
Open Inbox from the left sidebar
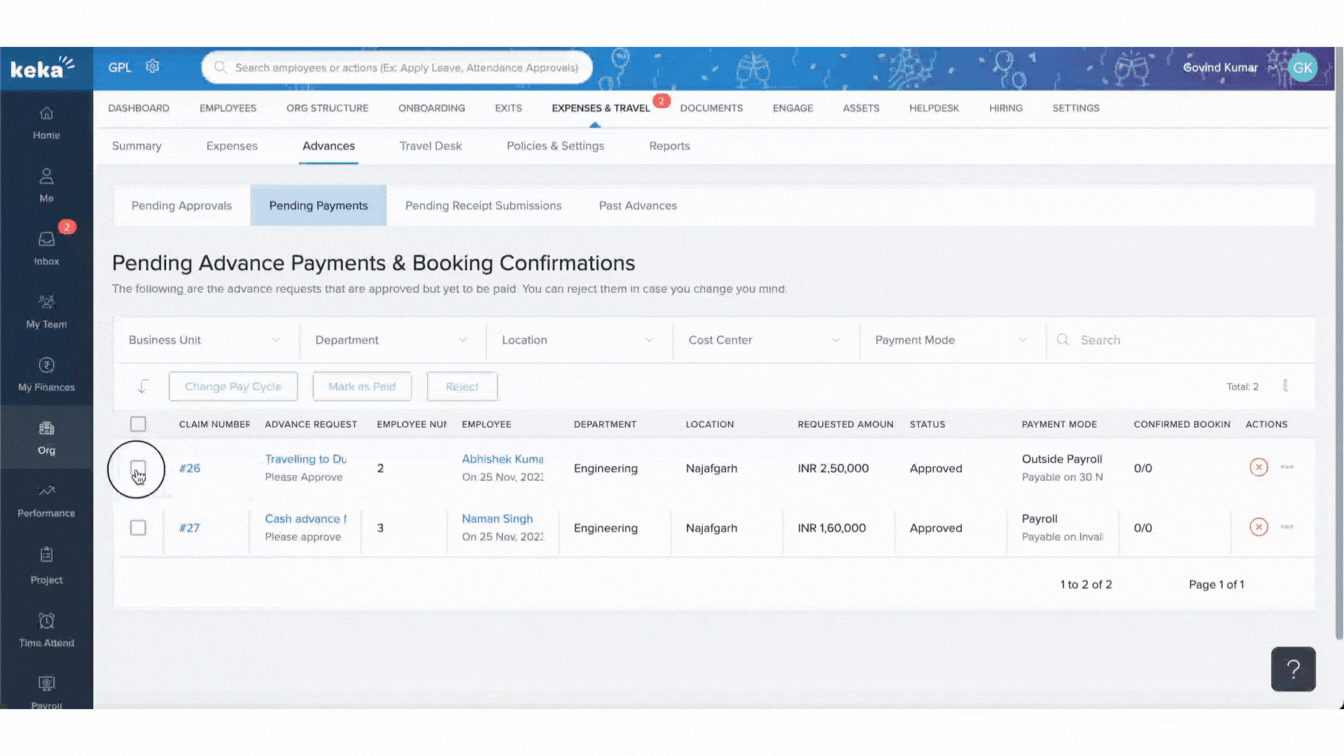click(x=46, y=246)
